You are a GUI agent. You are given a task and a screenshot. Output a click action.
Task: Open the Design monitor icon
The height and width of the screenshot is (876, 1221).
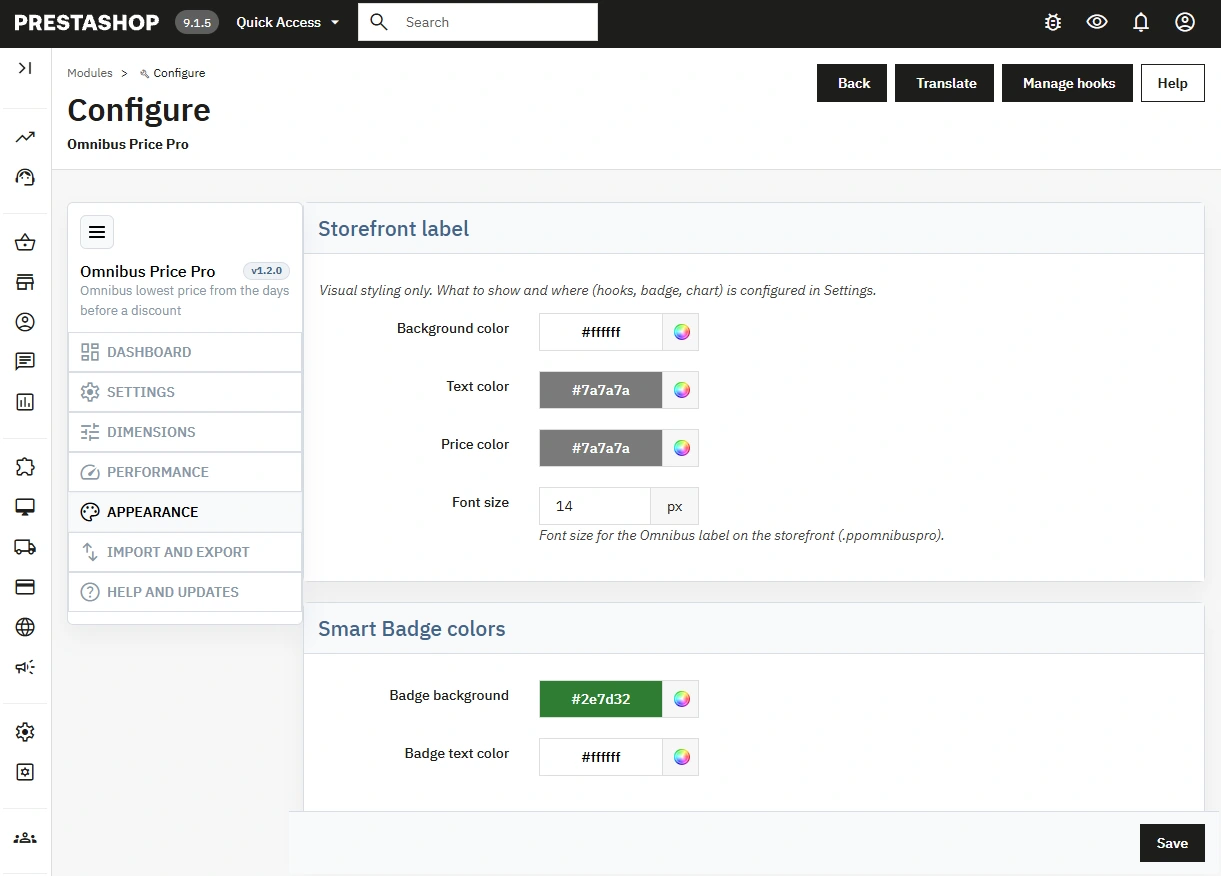click(25, 507)
